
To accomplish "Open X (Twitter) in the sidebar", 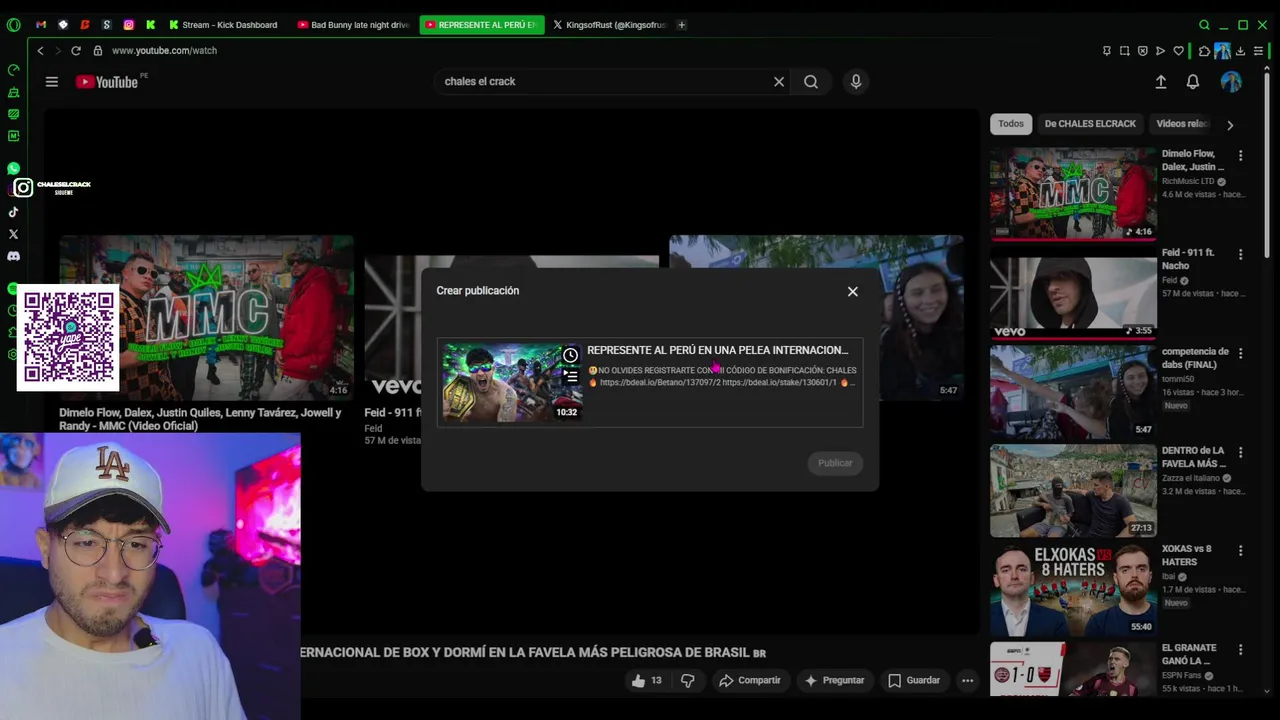I will [13, 234].
